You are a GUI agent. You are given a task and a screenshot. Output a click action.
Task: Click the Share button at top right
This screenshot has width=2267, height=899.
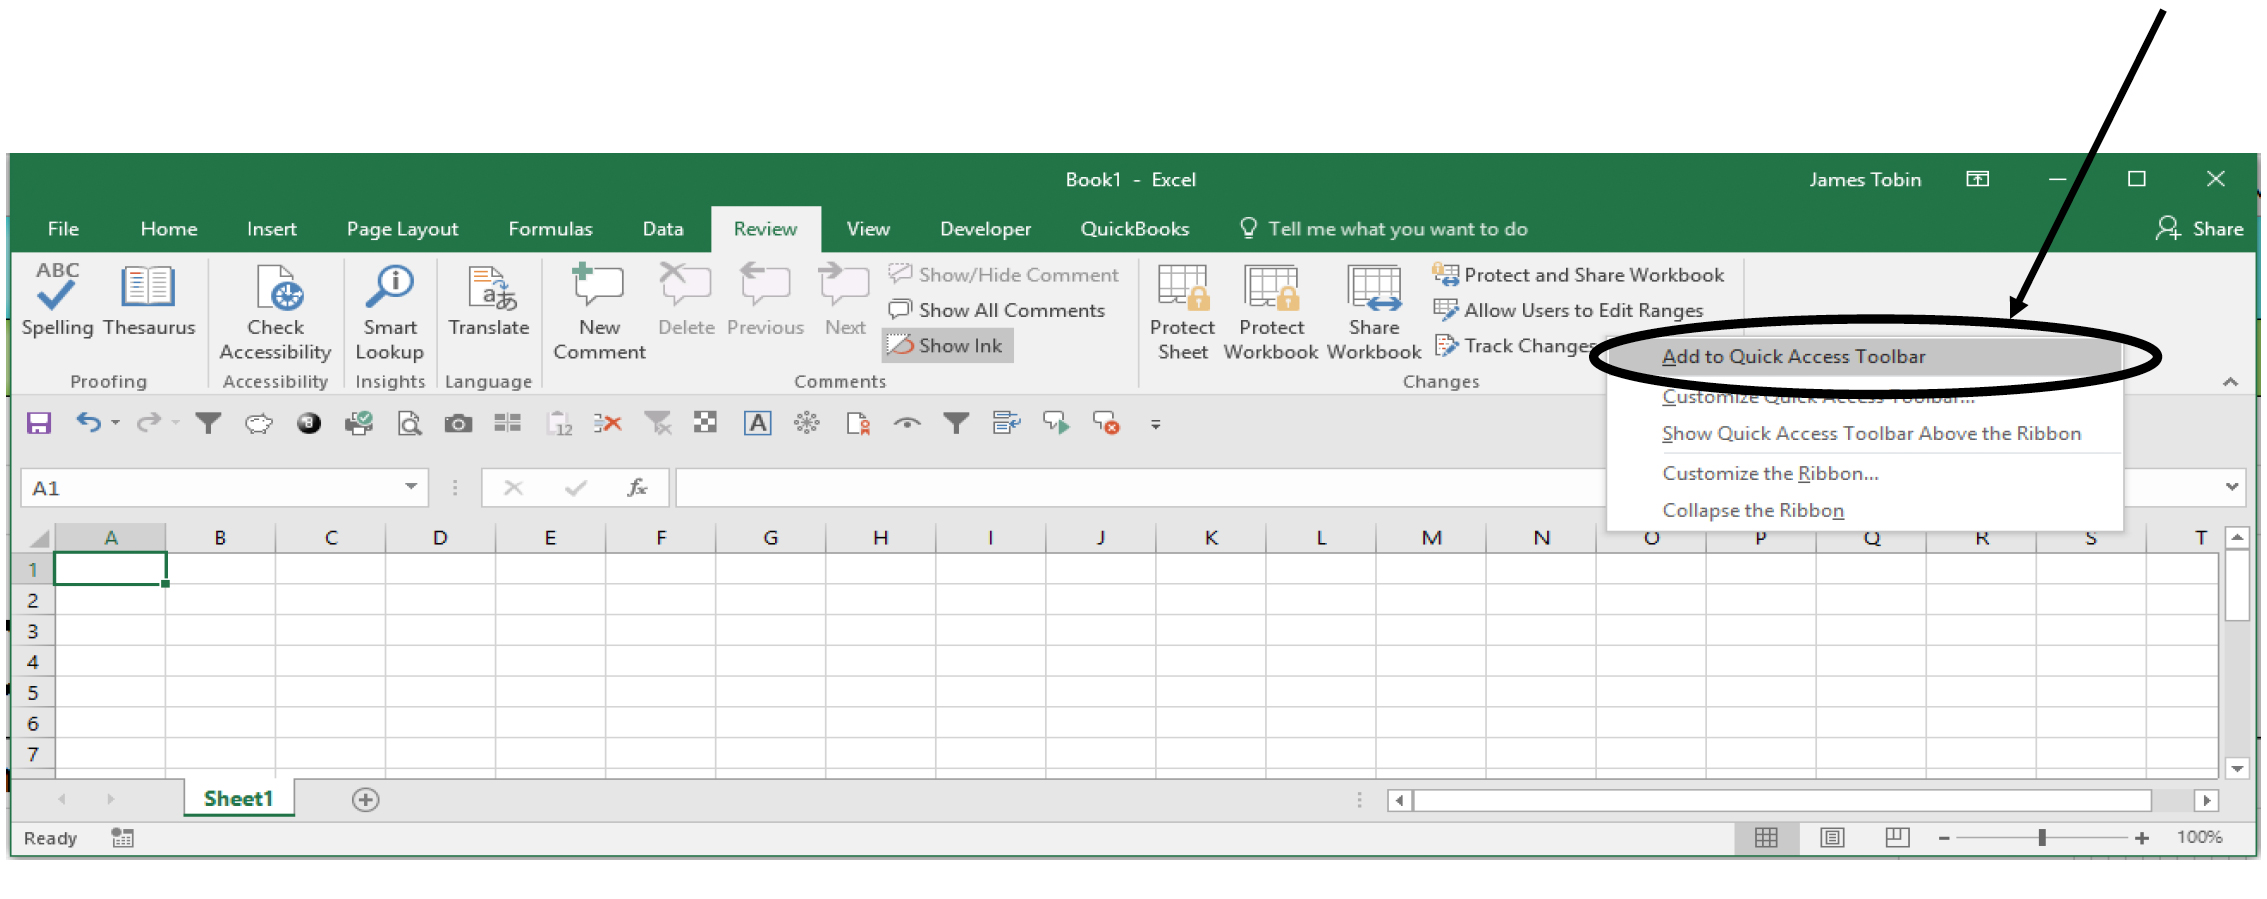[x=2200, y=229]
